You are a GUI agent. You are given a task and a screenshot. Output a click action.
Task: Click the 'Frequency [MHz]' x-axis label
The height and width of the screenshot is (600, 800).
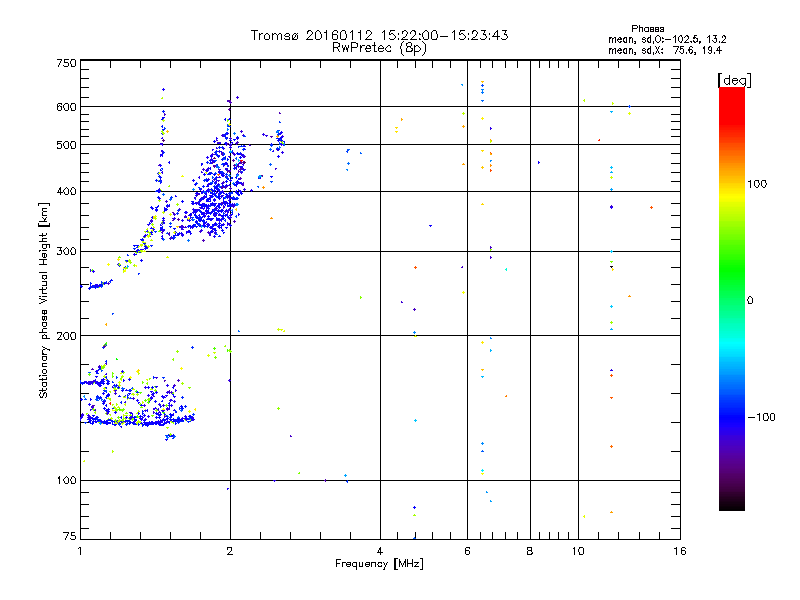pyautogui.click(x=379, y=564)
